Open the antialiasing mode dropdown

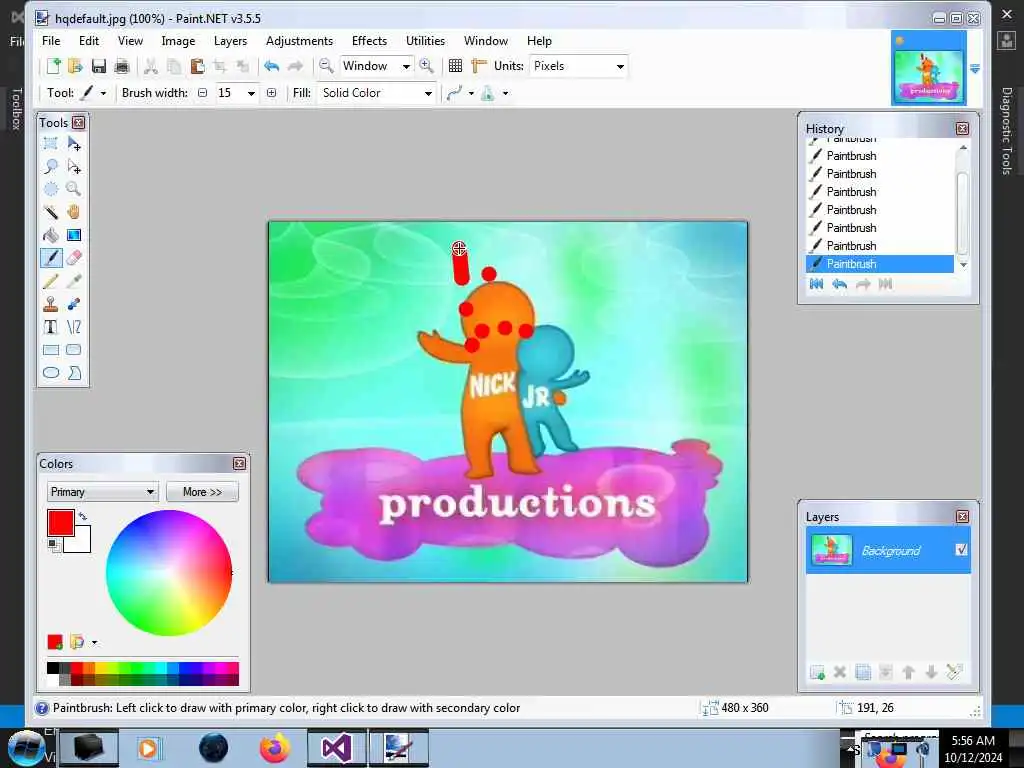point(470,93)
